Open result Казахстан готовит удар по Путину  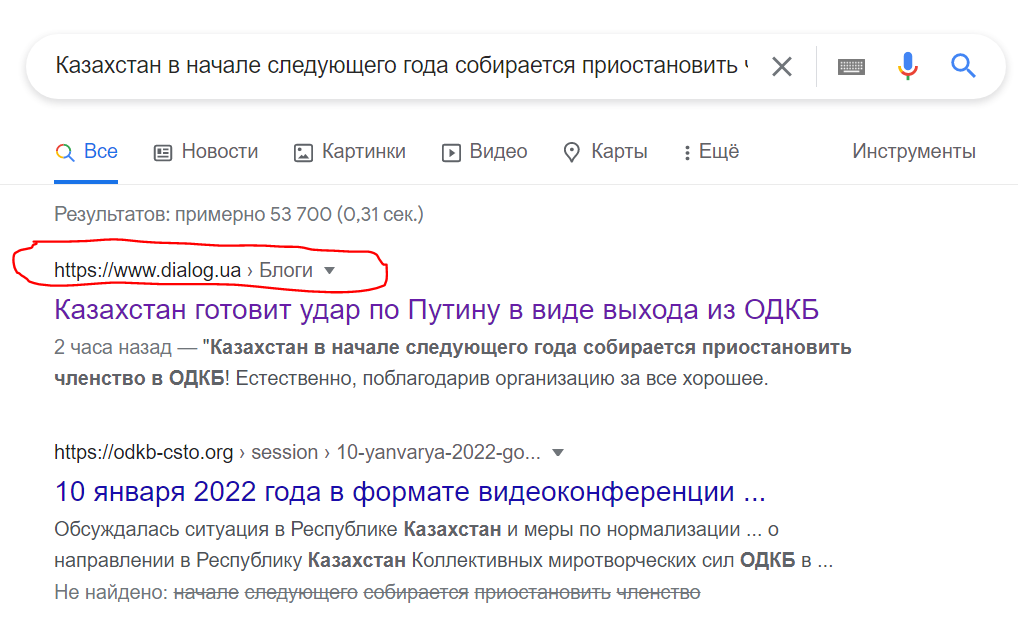click(x=436, y=310)
